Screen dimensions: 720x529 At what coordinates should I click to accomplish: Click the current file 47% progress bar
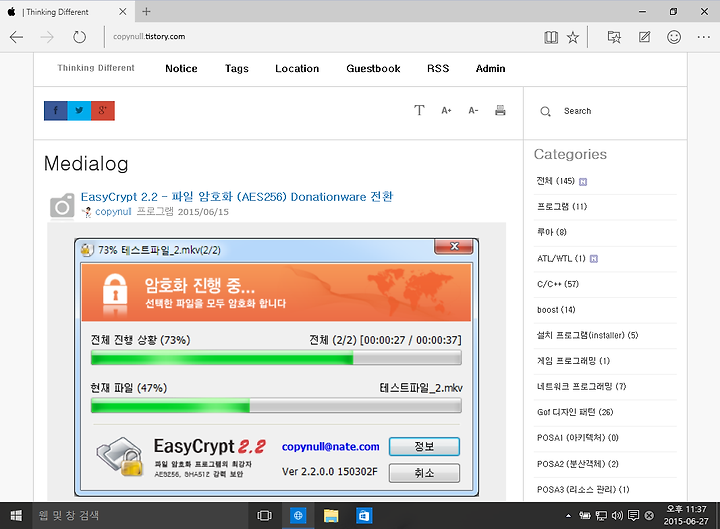pyautogui.click(x=276, y=405)
